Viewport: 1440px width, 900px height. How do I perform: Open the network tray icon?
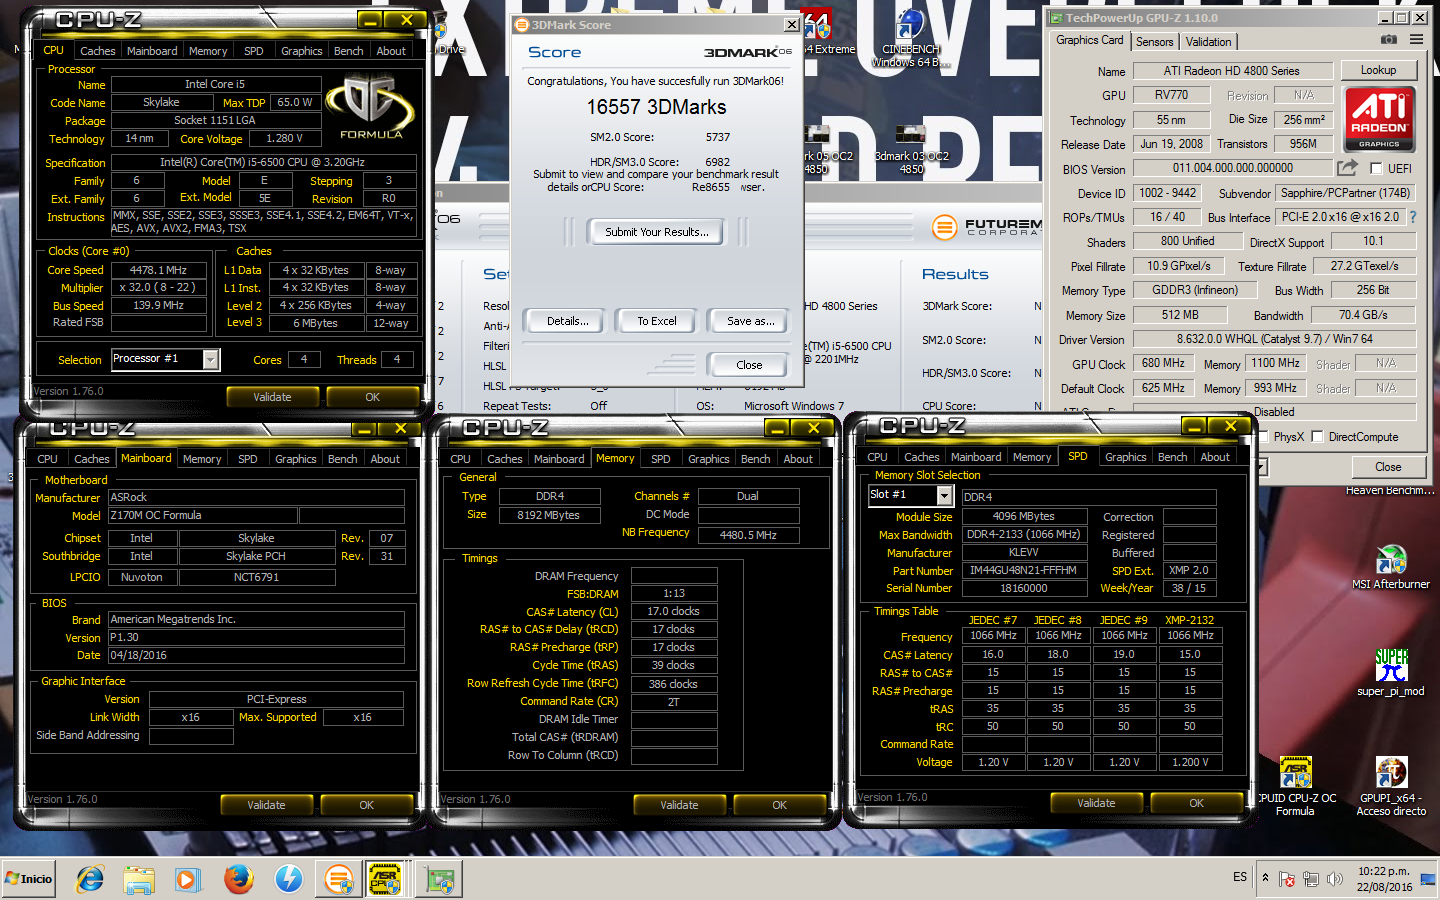click(1311, 879)
